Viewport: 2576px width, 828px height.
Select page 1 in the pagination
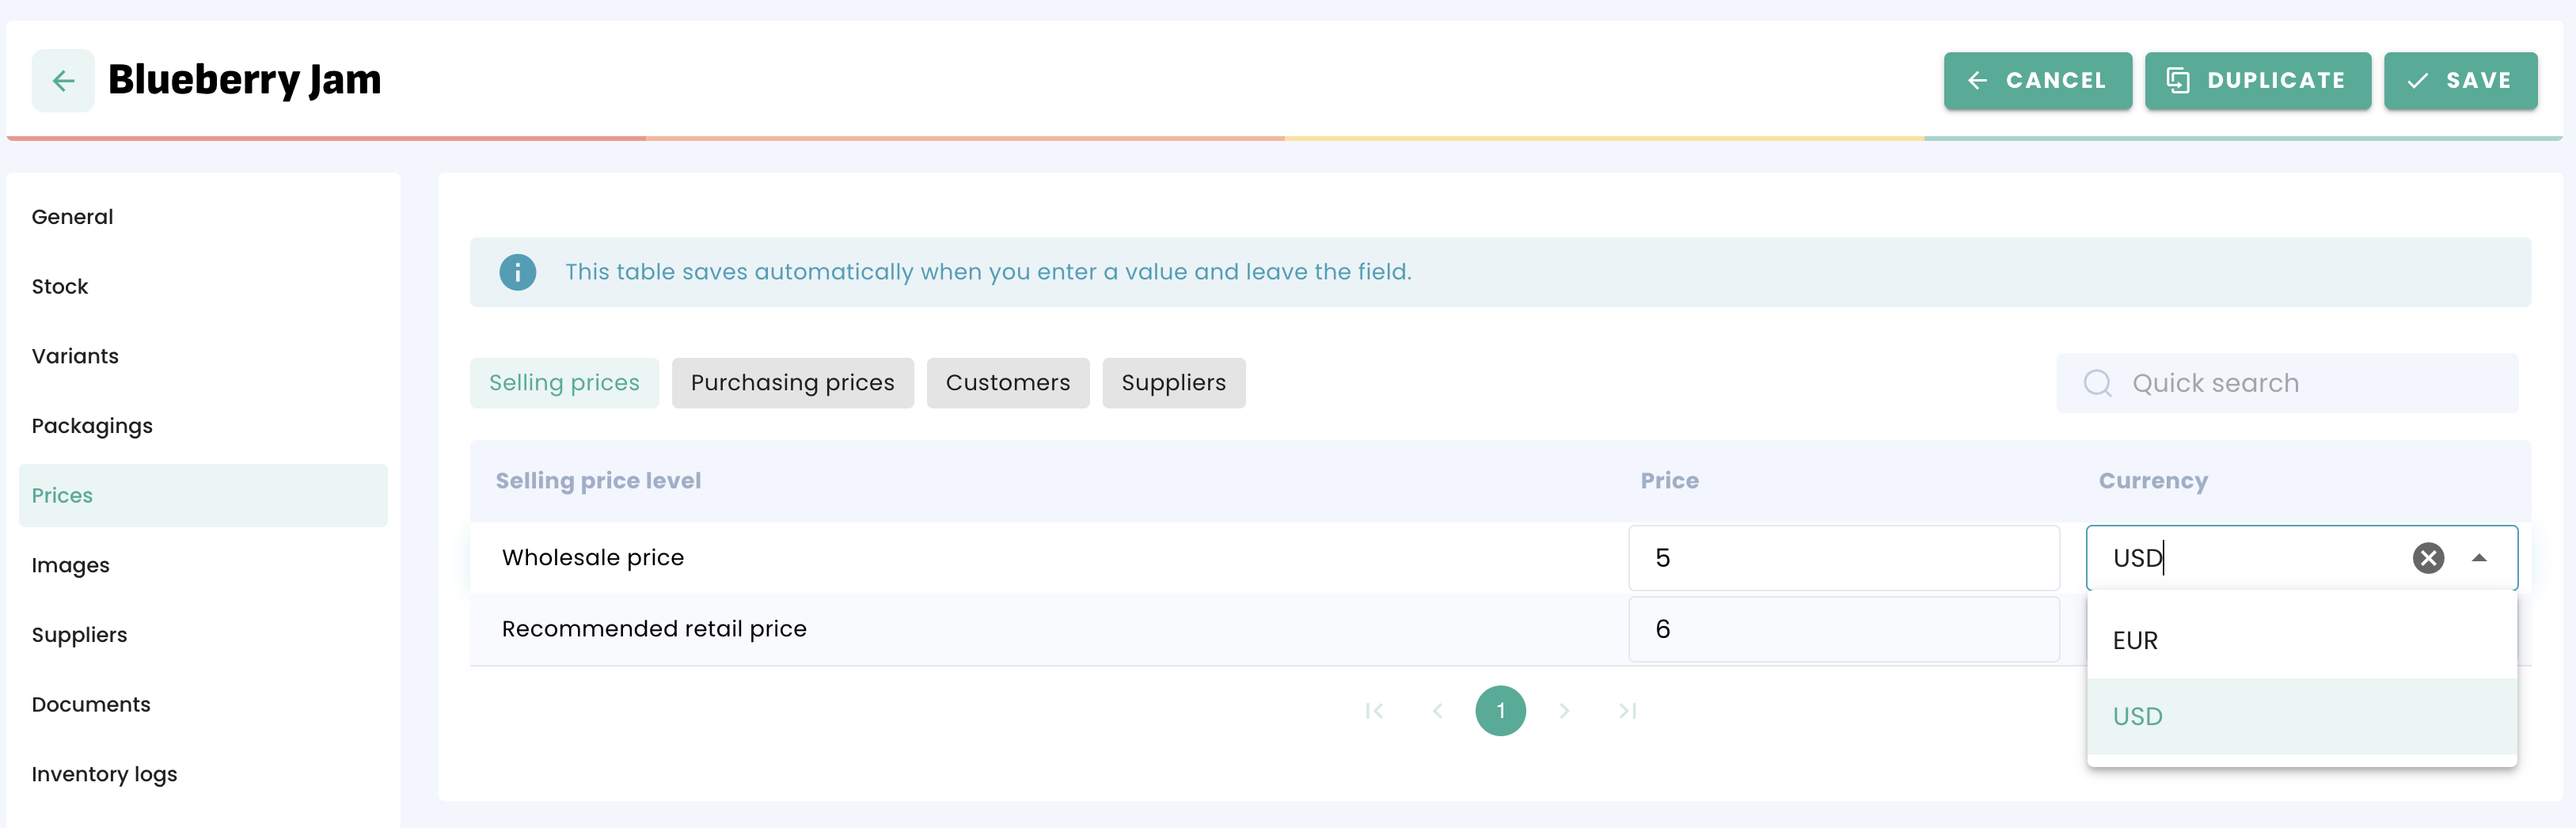(x=1500, y=711)
